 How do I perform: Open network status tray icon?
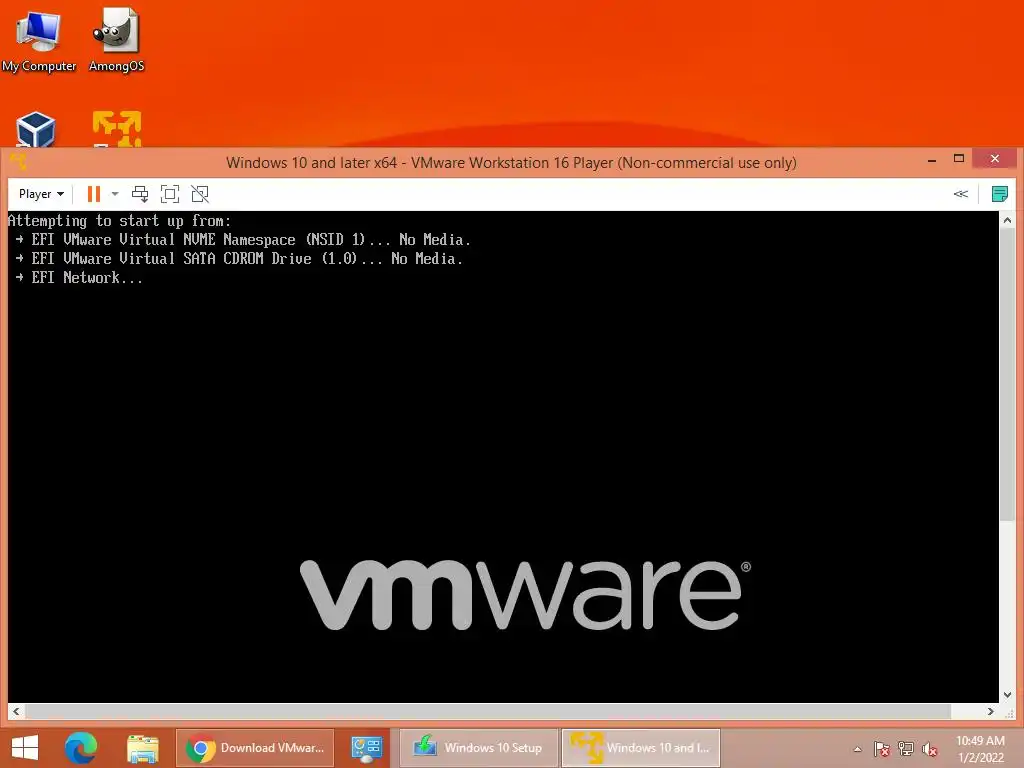pos(906,749)
